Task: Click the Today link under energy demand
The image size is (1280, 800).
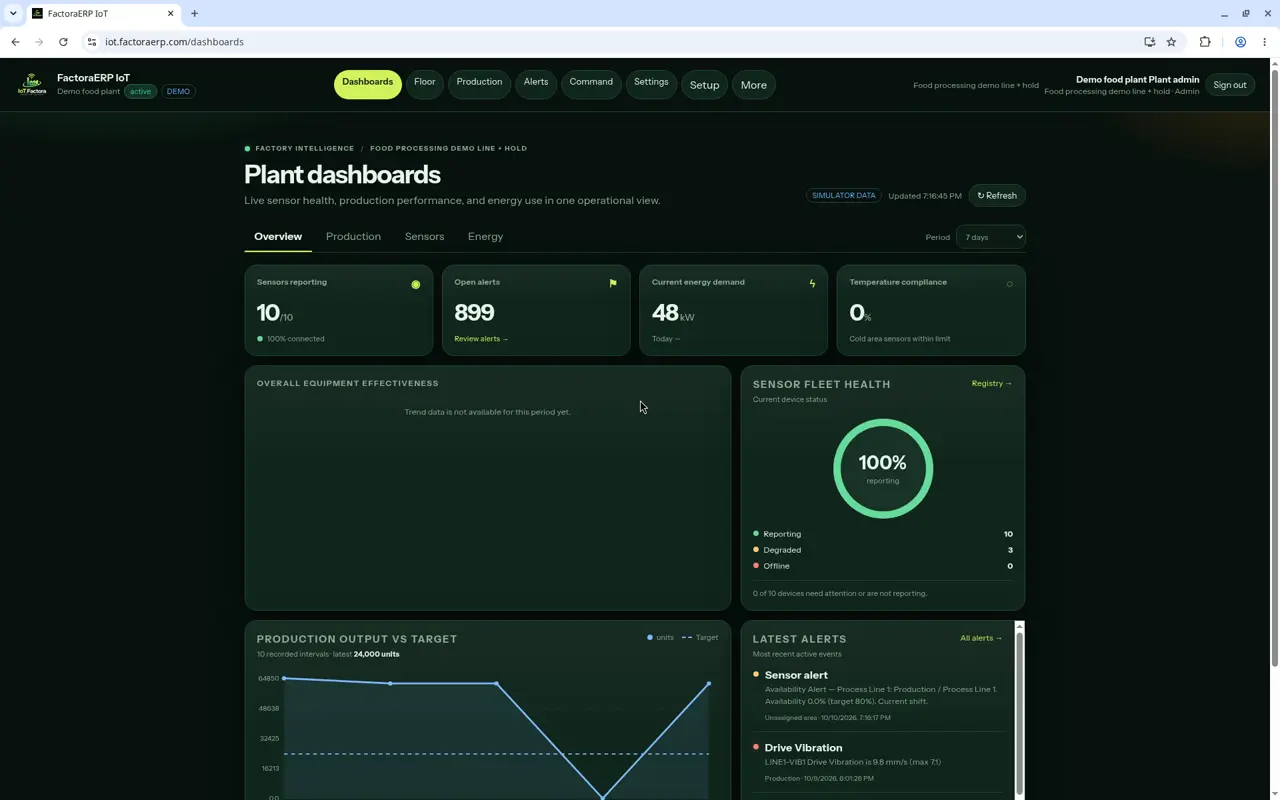Action: click(x=666, y=339)
